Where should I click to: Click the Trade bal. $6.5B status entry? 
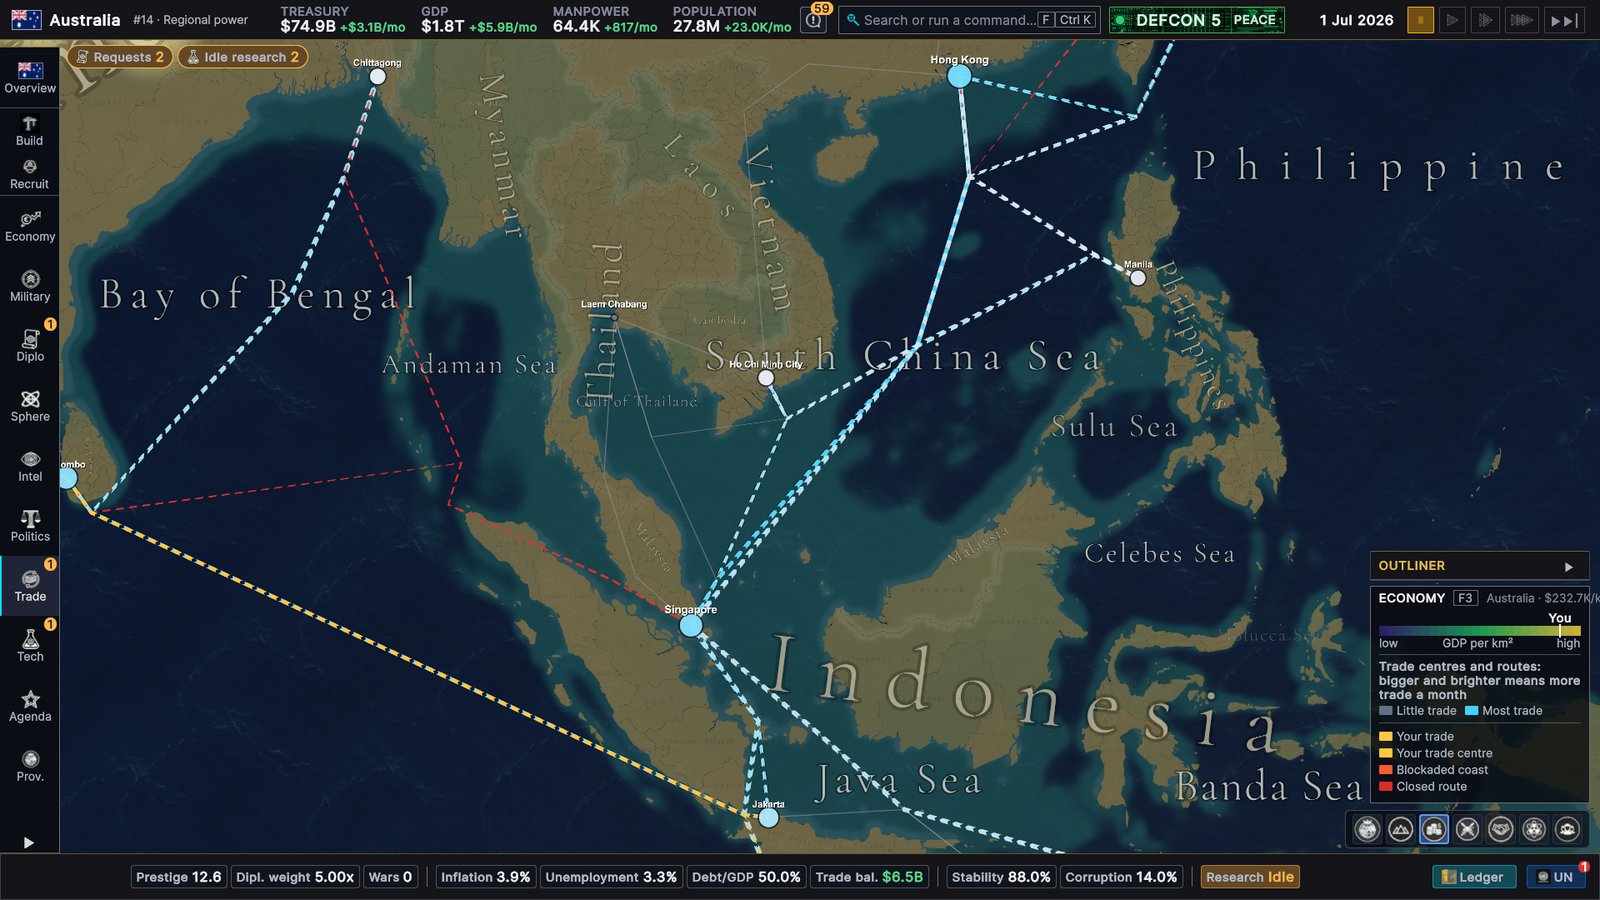coord(869,877)
